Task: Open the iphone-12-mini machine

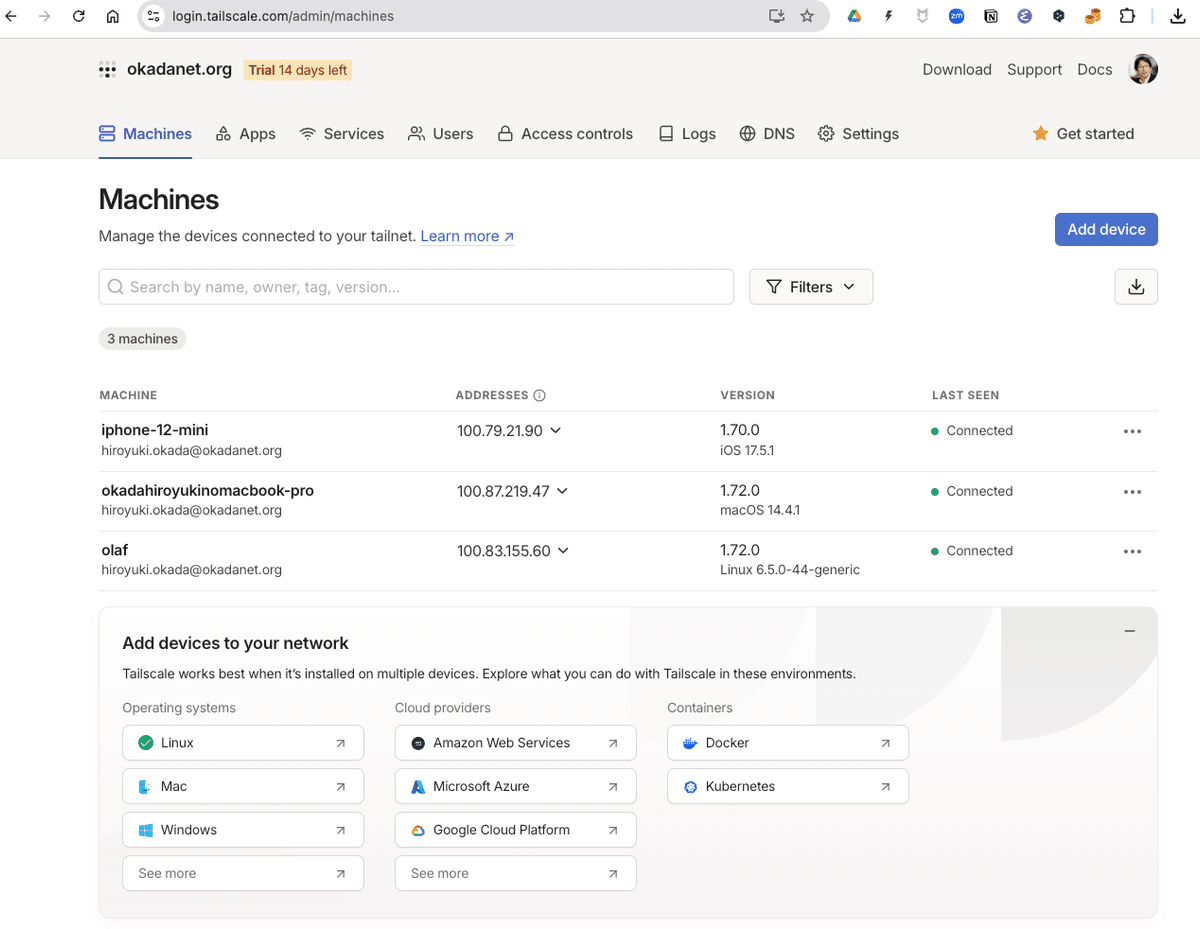Action: [155, 430]
